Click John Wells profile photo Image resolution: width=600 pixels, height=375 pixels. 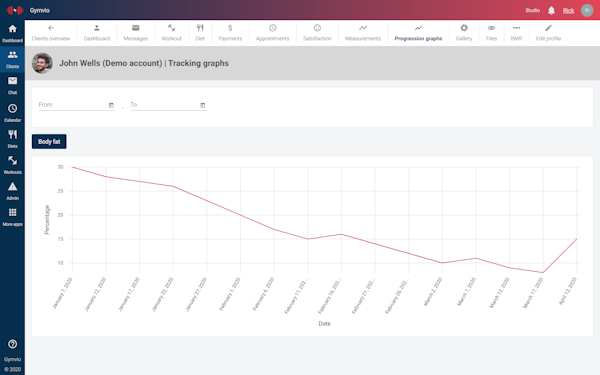[x=42, y=63]
